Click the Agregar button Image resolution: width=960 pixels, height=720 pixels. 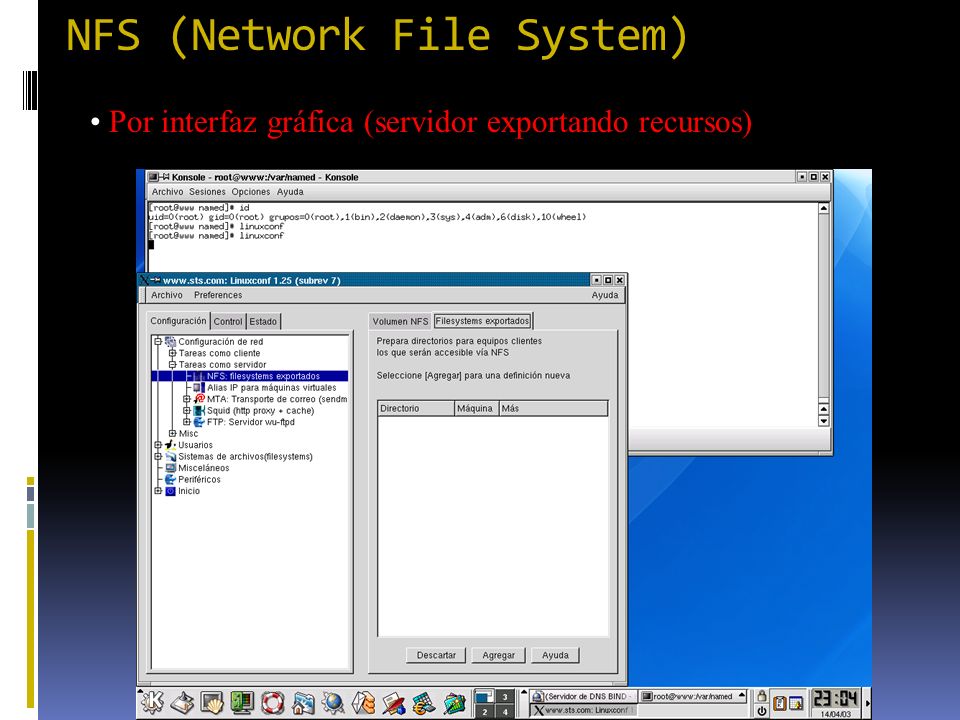click(x=498, y=655)
